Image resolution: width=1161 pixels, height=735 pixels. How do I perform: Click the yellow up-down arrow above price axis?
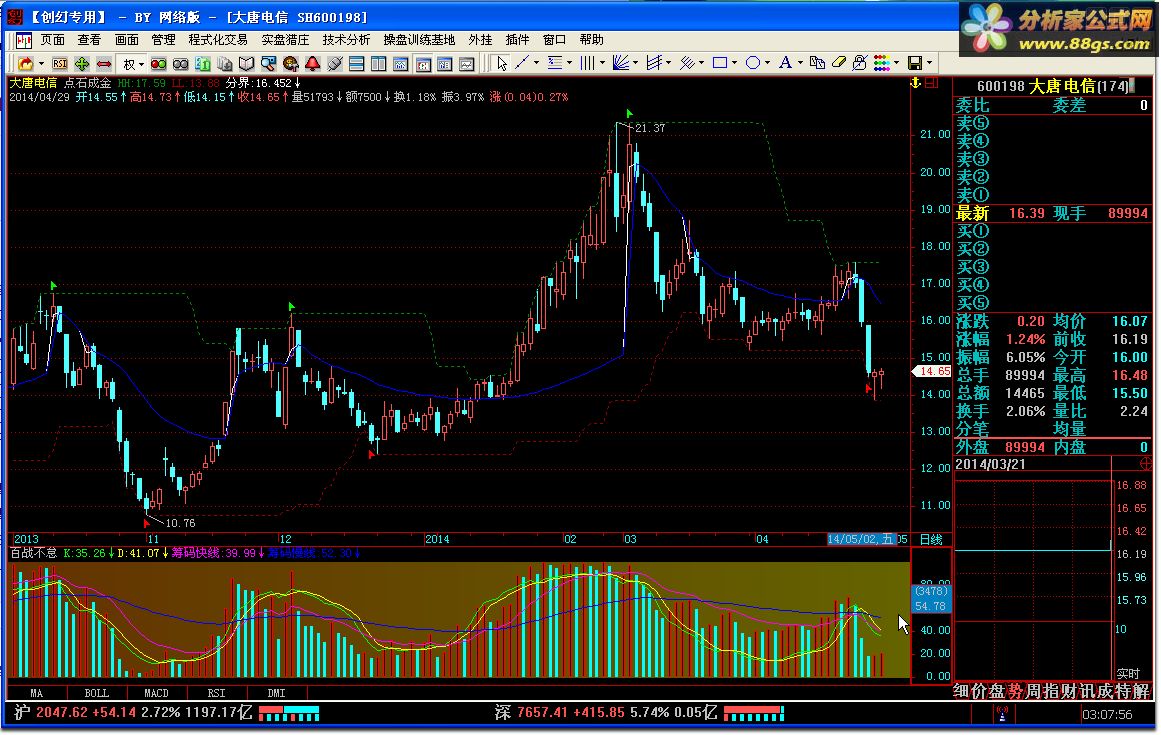tap(916, 83)
